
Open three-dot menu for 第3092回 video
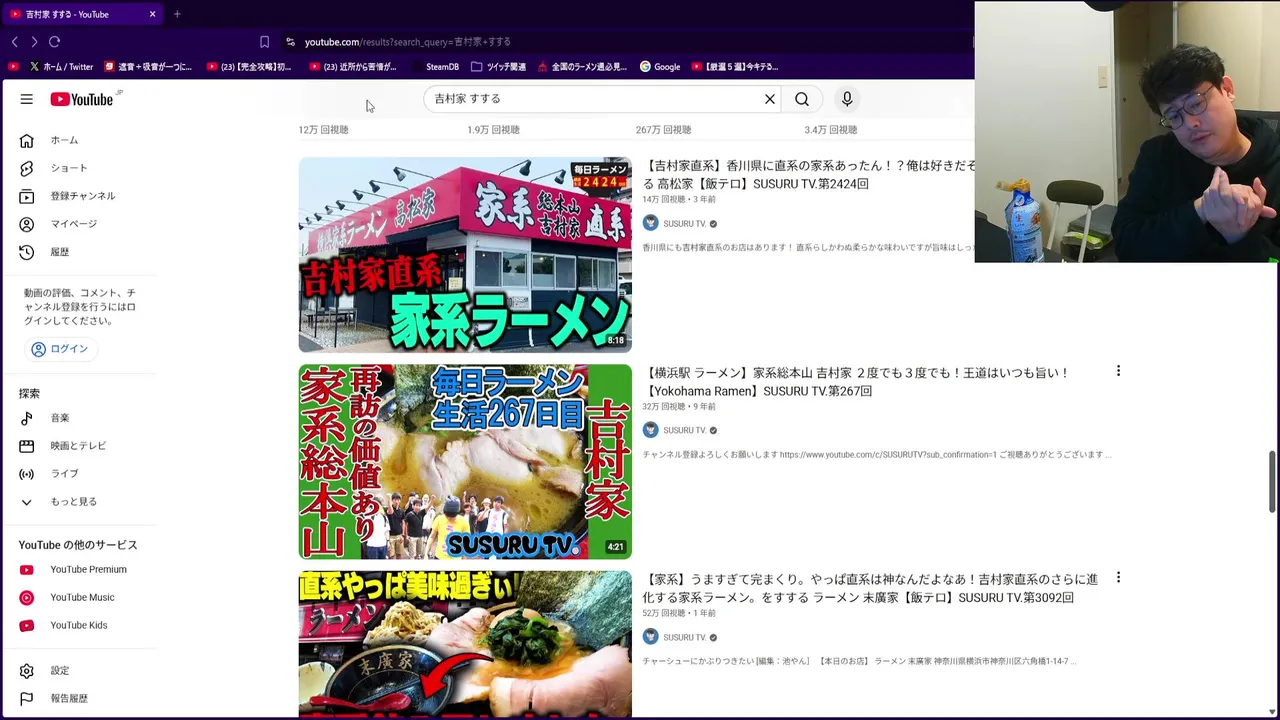[1118, 578]
